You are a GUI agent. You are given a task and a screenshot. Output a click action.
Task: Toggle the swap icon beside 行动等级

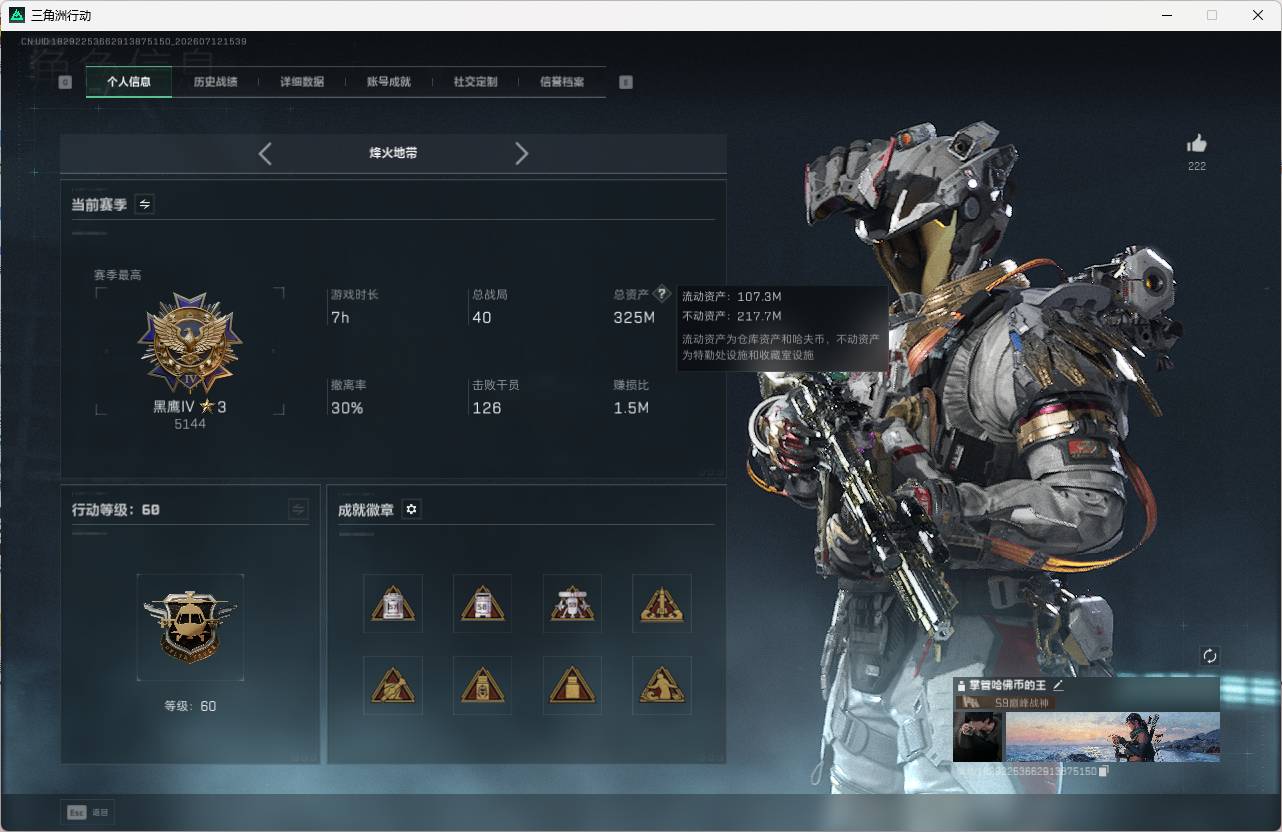[298, 510]
